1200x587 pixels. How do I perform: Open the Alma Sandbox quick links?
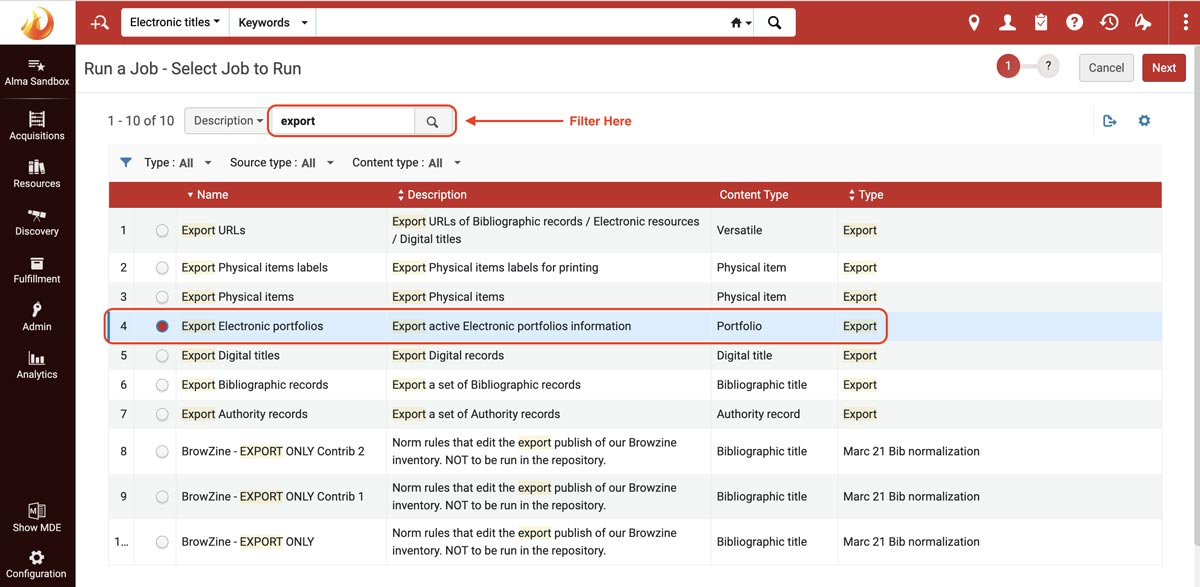37,71
